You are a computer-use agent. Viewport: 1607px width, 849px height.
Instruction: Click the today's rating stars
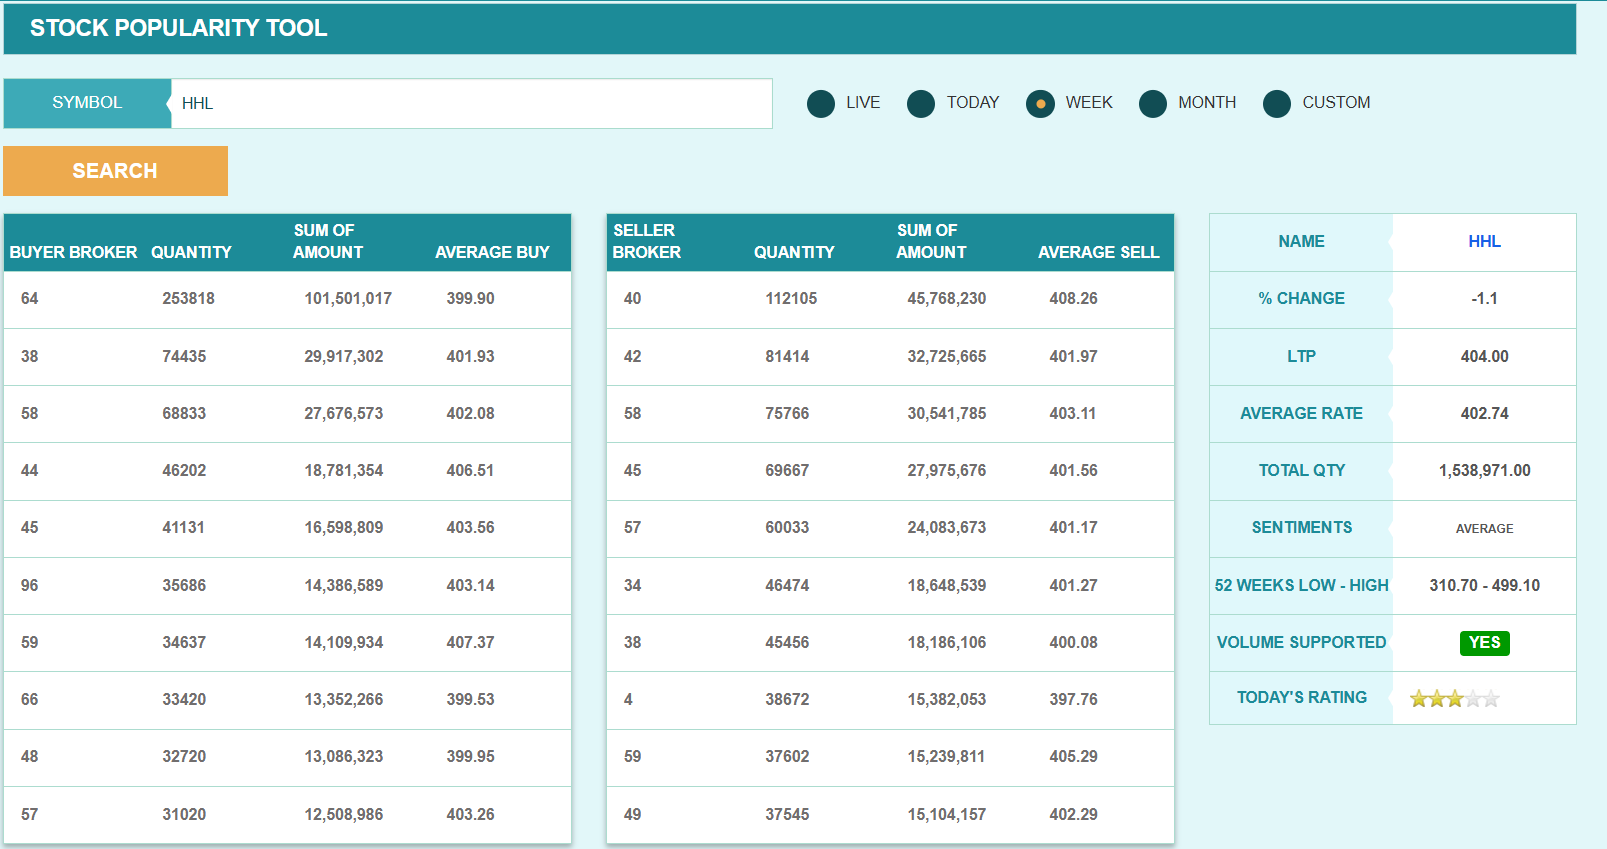(x=1454, y=699)
